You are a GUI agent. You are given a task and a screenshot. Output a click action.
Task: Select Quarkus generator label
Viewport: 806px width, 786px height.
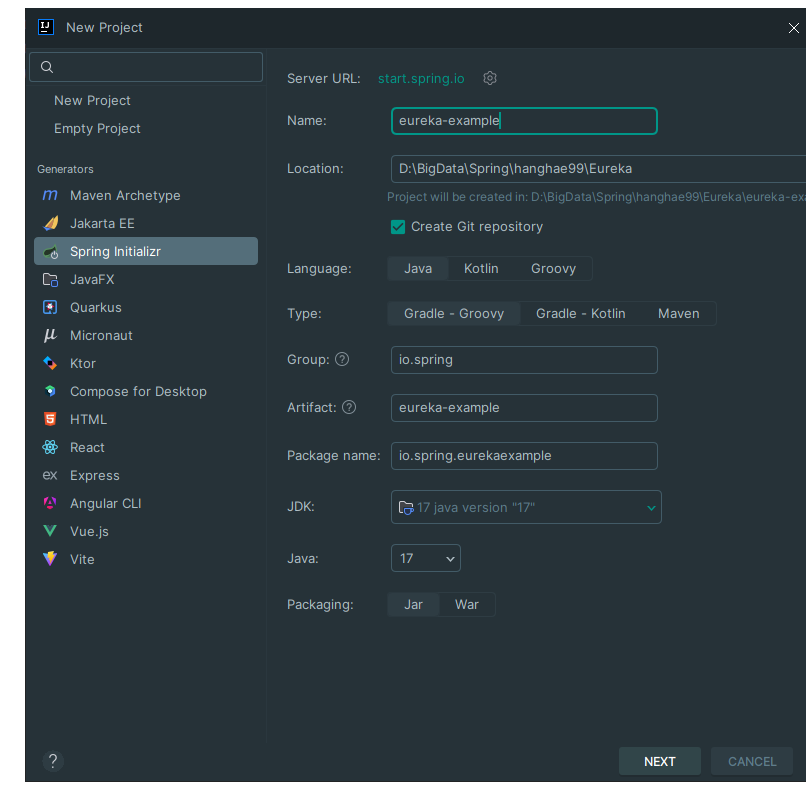tap(96, 307)
